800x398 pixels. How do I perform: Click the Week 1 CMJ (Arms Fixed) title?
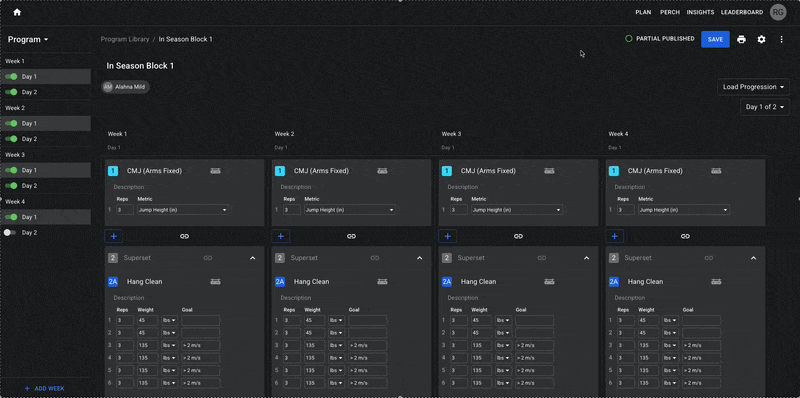pyautogui.click(x=154, y=171)
